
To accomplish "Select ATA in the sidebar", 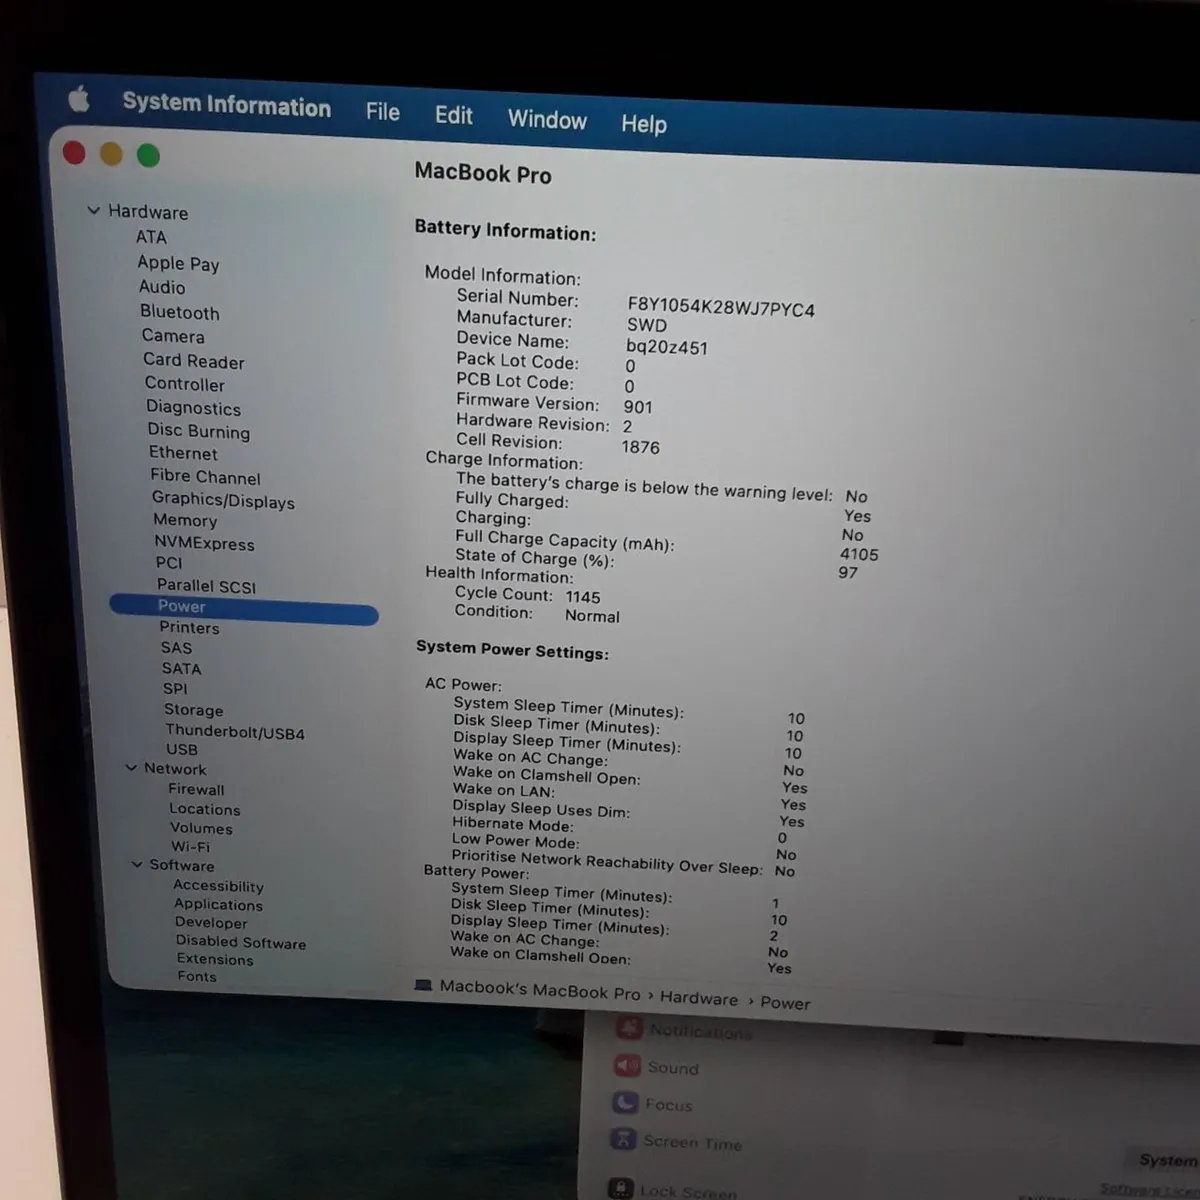I will (151, 237).
